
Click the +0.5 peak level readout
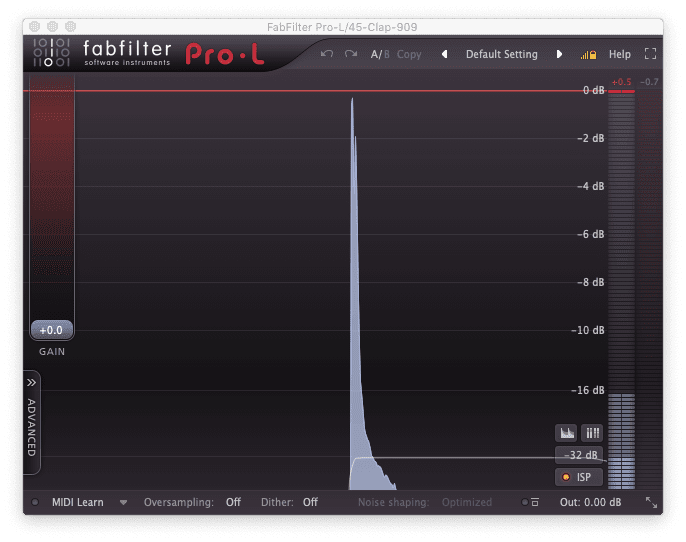tap(621, 82)
